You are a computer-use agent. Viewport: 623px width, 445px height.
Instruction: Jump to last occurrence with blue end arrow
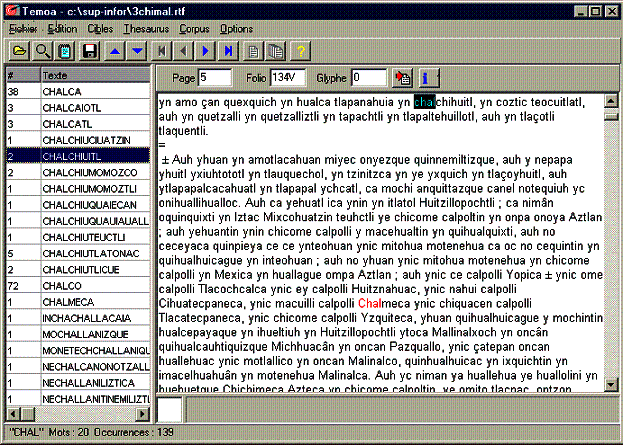229,50
